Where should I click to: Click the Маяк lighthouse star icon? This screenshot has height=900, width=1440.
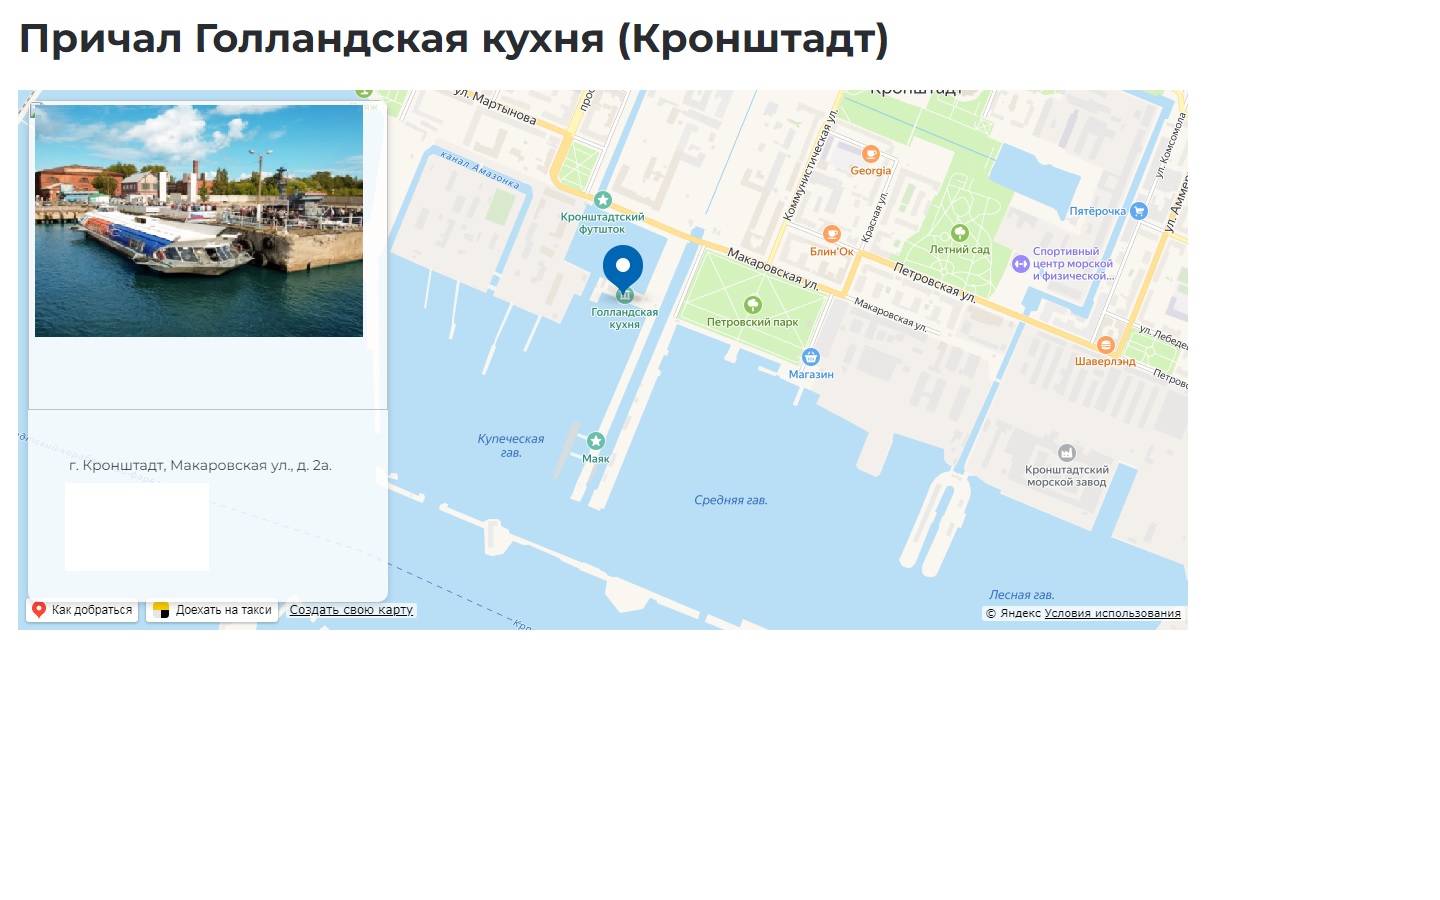pos(596,441)
